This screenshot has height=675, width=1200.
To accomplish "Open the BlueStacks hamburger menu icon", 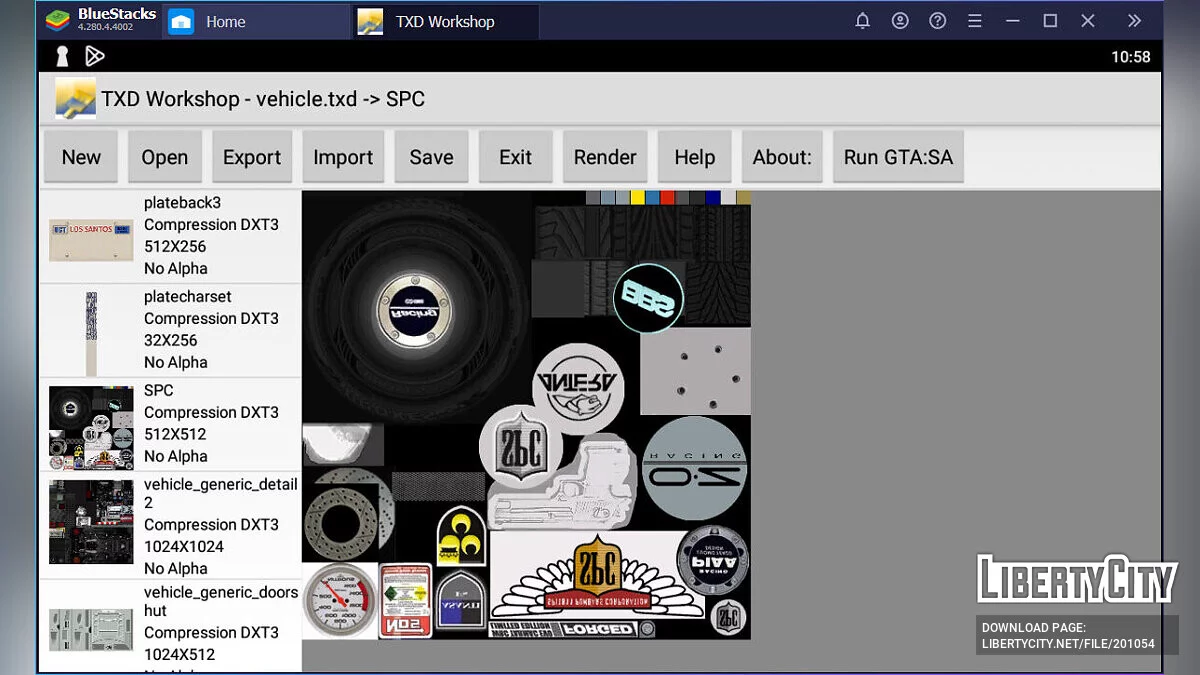I will 975,21.
